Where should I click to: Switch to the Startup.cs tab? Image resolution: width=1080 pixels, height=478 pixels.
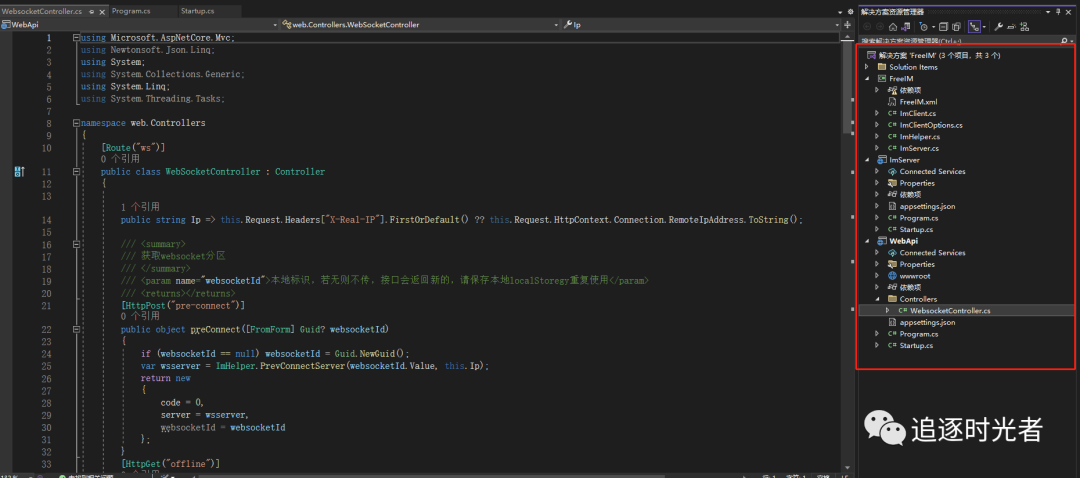click(x=197, y=10)
